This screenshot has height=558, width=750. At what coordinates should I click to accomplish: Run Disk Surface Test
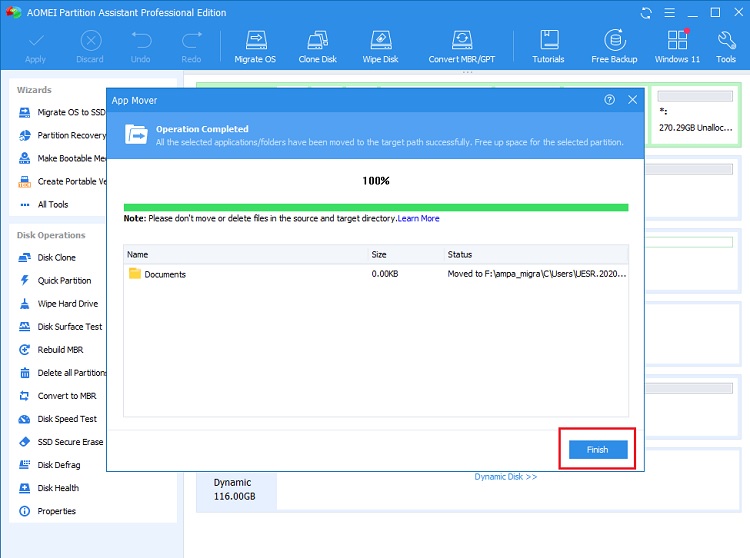click(x=61, y=327)
